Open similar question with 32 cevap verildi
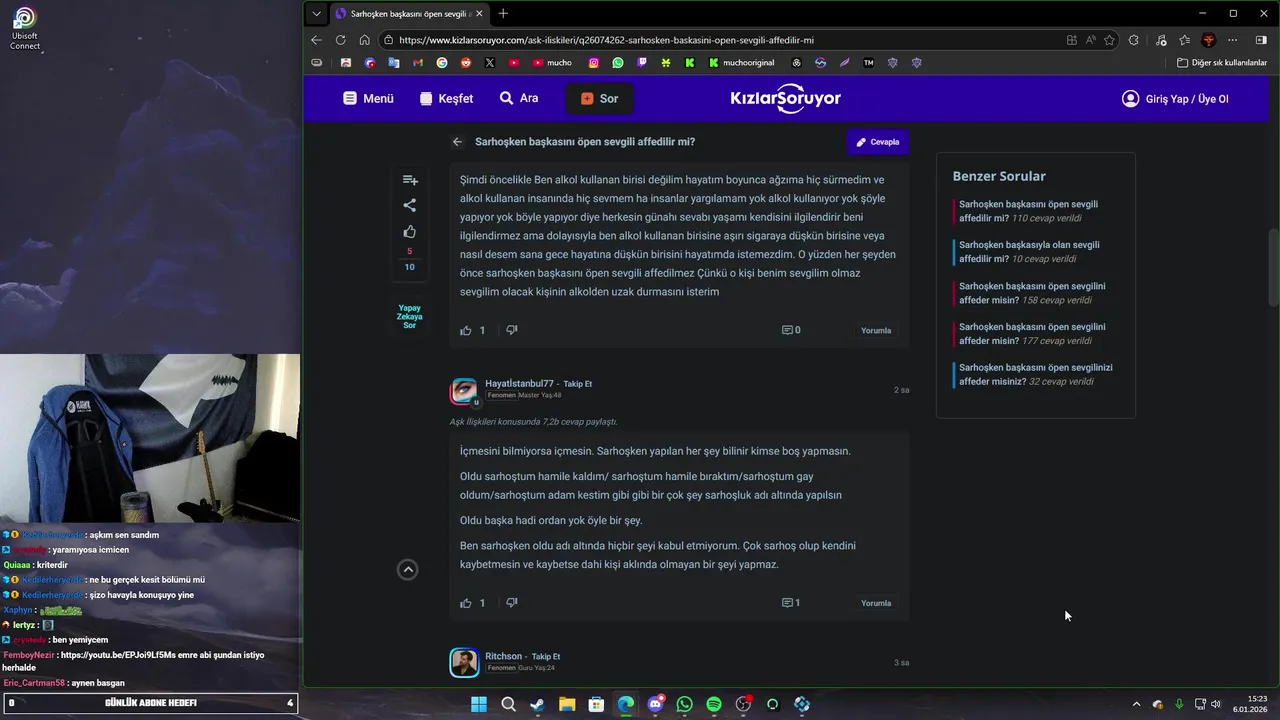This screenshot has width=1280, height=720. [1036, 374]
